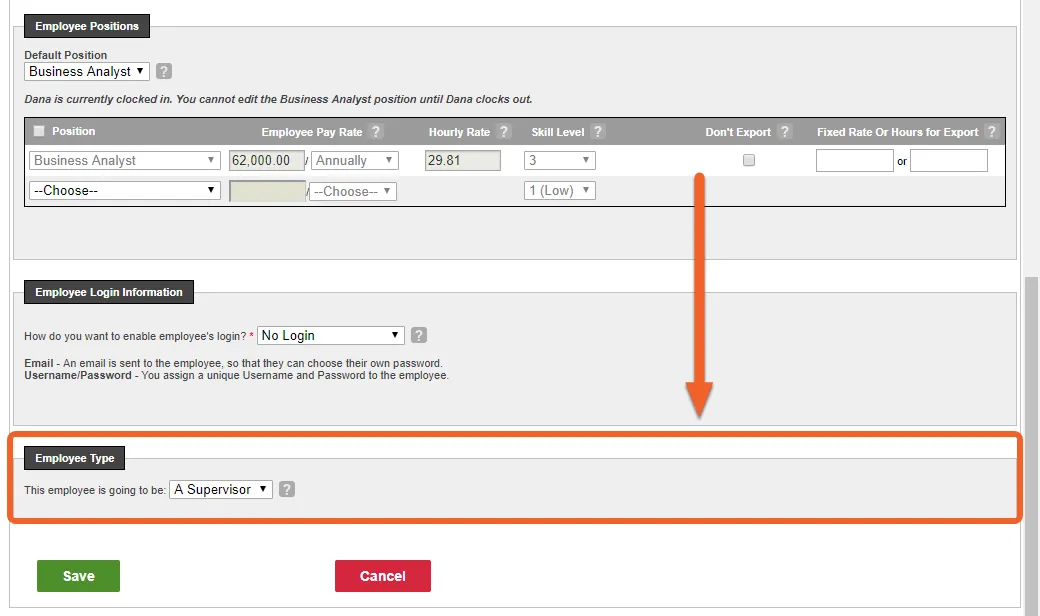Click the green Save button
The width and height of the screenshot is (1040, 616).
tap(78, 576)
